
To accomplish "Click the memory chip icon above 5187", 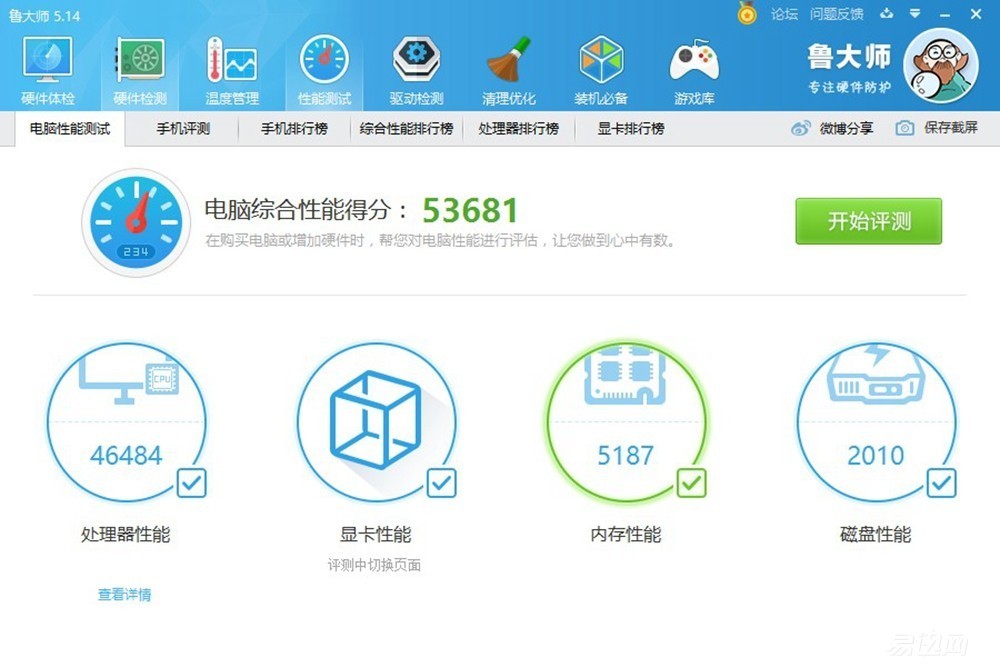I will coord(626,374).
